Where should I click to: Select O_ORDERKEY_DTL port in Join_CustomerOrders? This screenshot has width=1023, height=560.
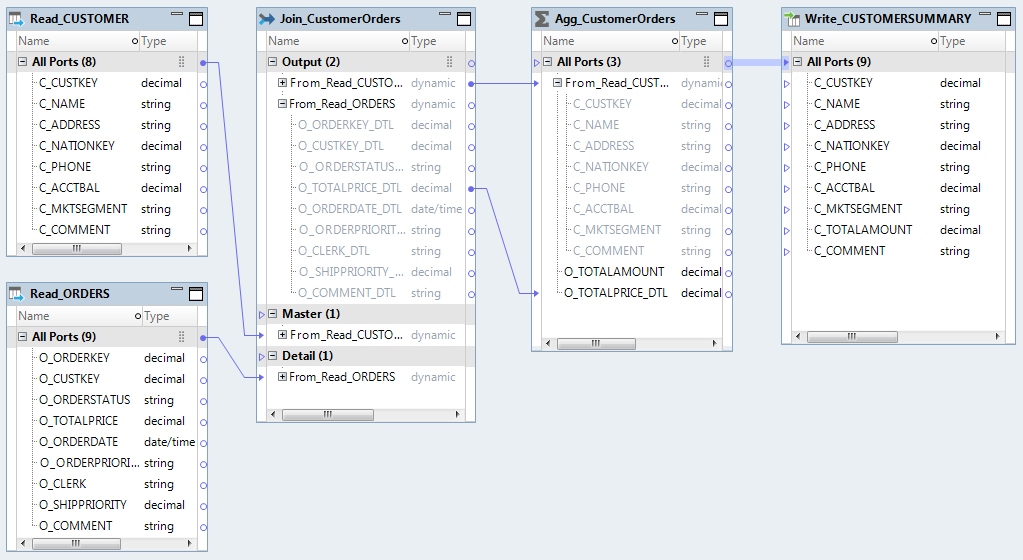click(x=346, y=125)
